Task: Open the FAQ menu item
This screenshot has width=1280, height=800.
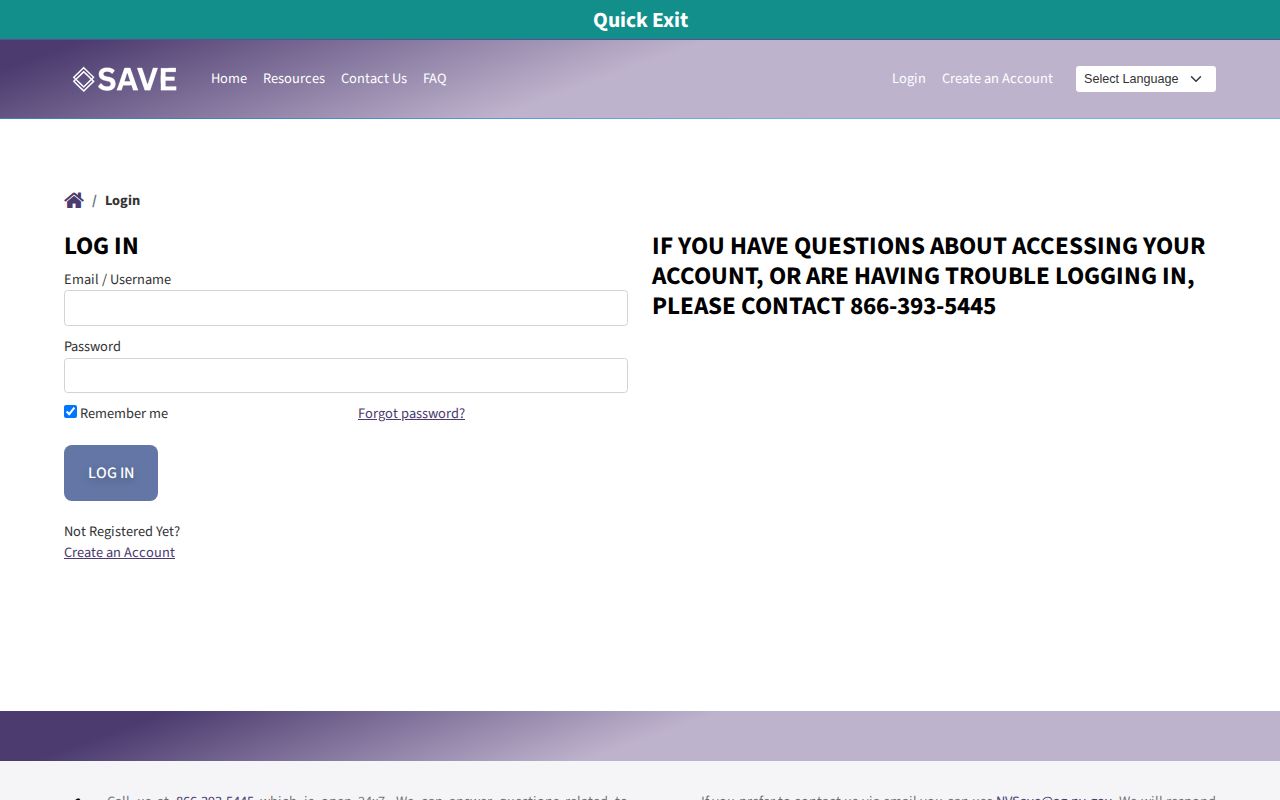Action: tap(435, 78)
